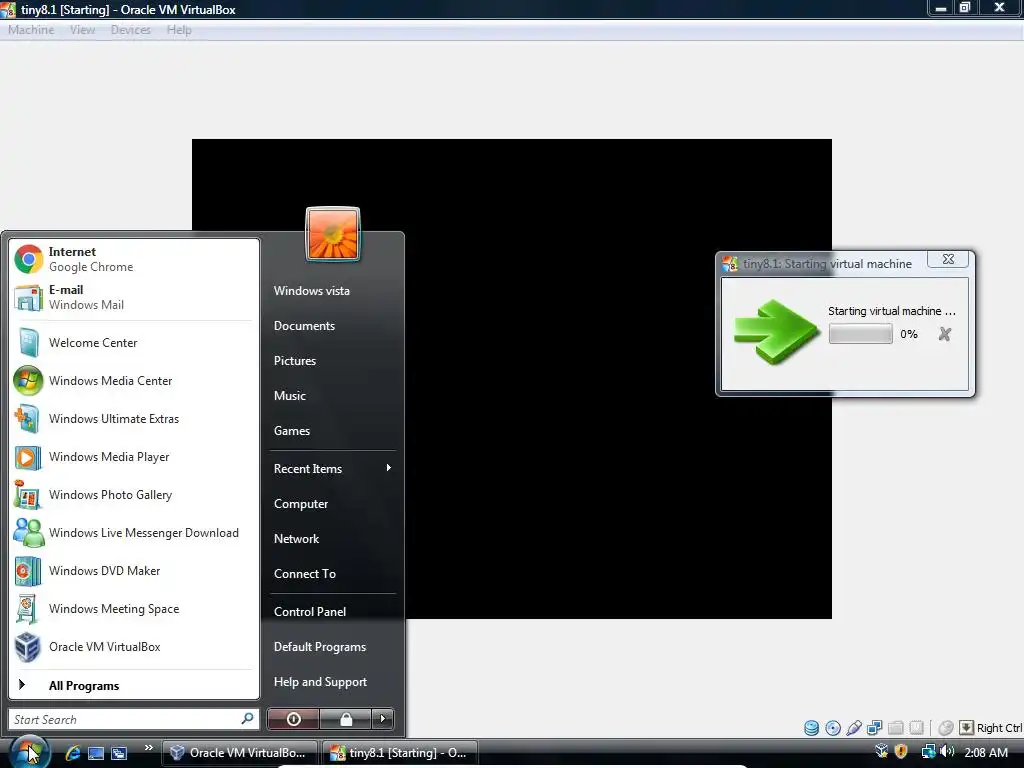The height and width of the screenshot is (768, 1024).
Task: Open Help and Support
Action: click(321, 682)
